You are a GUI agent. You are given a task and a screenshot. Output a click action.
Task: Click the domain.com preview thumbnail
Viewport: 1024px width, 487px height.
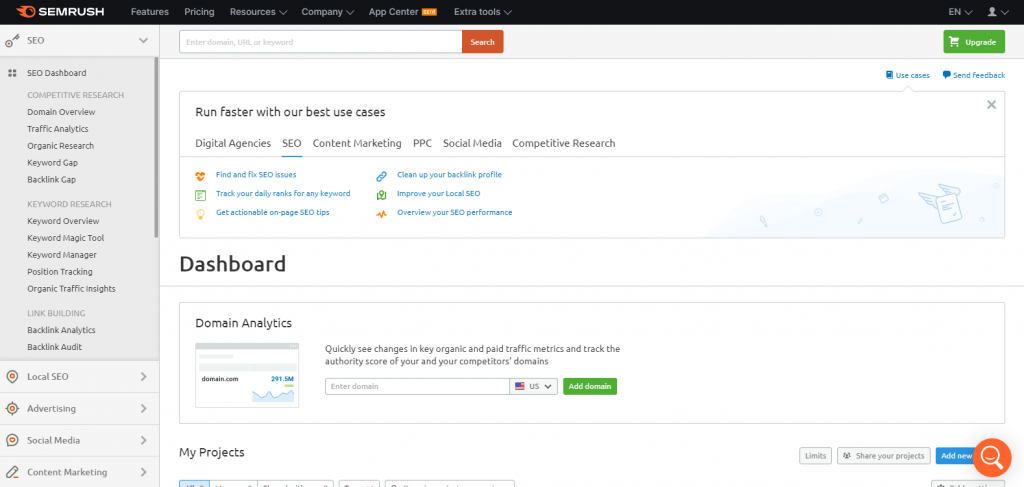click(x=247, y=375)
